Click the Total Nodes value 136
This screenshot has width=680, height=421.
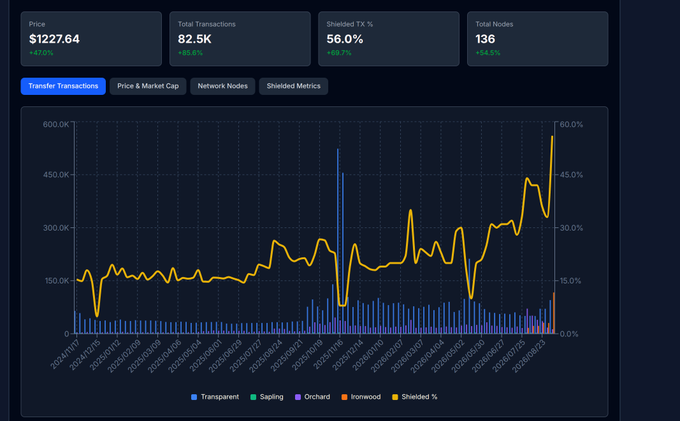(485, 39)
